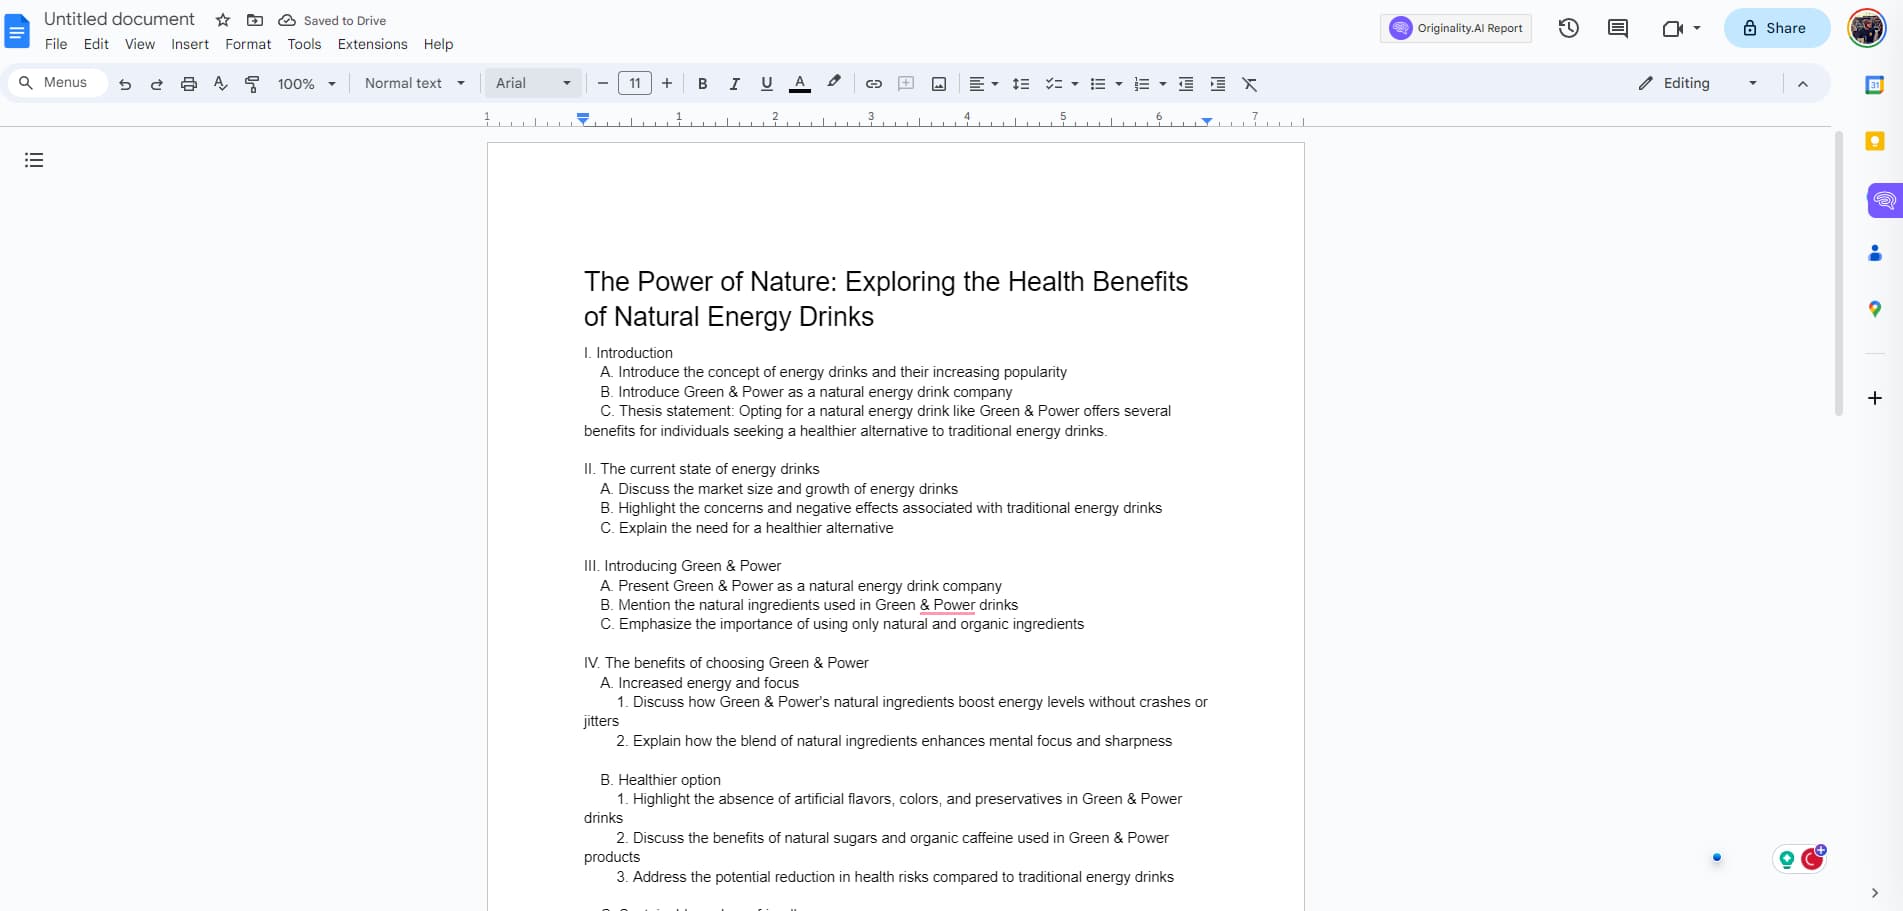The width and height of the screenshot is (1903, 911).
Task: Toggle bold formatting
Action: pos(702,83)
